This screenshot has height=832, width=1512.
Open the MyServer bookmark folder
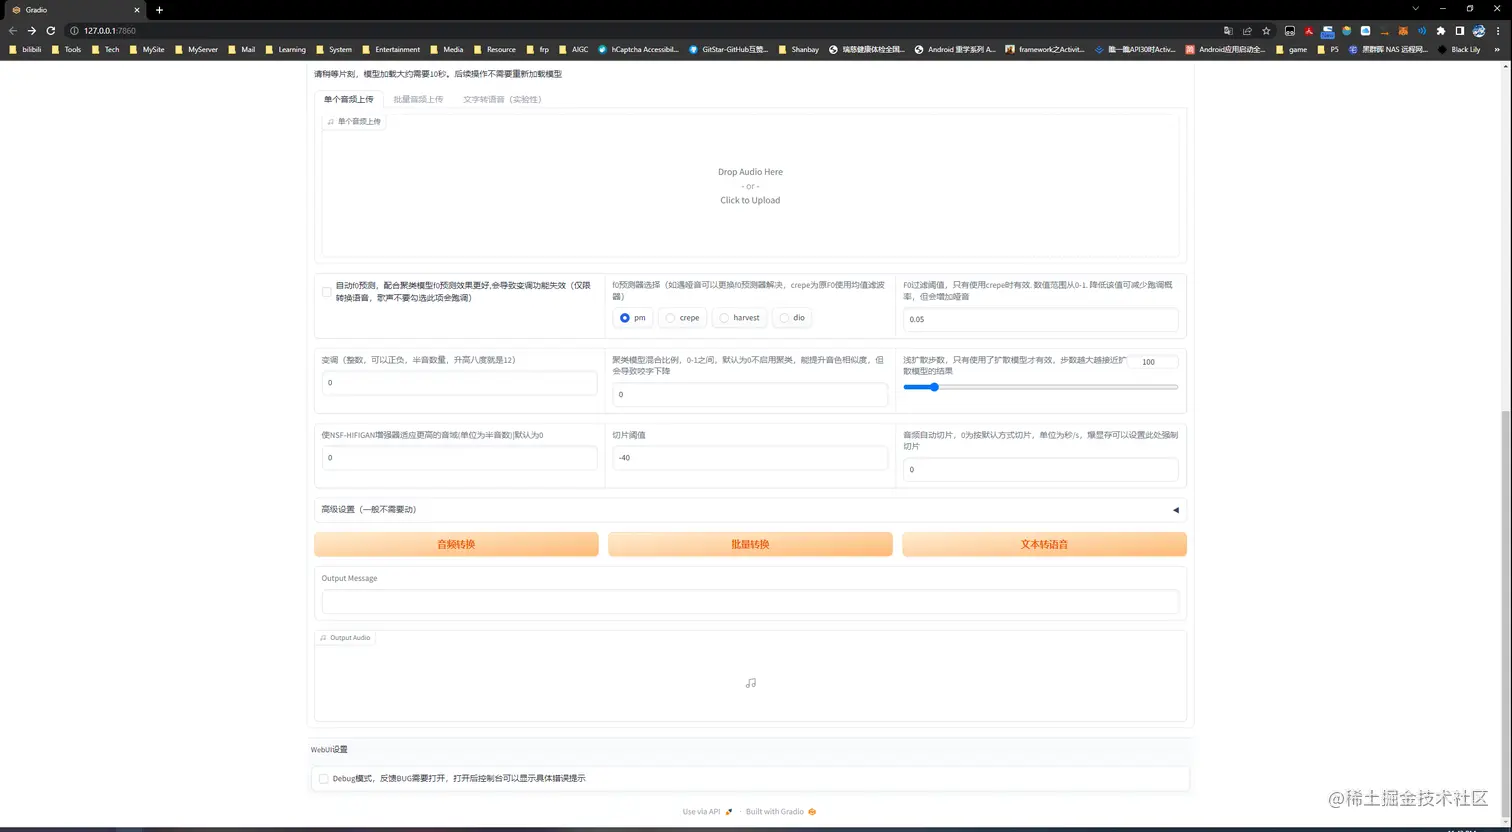(195, 49)
